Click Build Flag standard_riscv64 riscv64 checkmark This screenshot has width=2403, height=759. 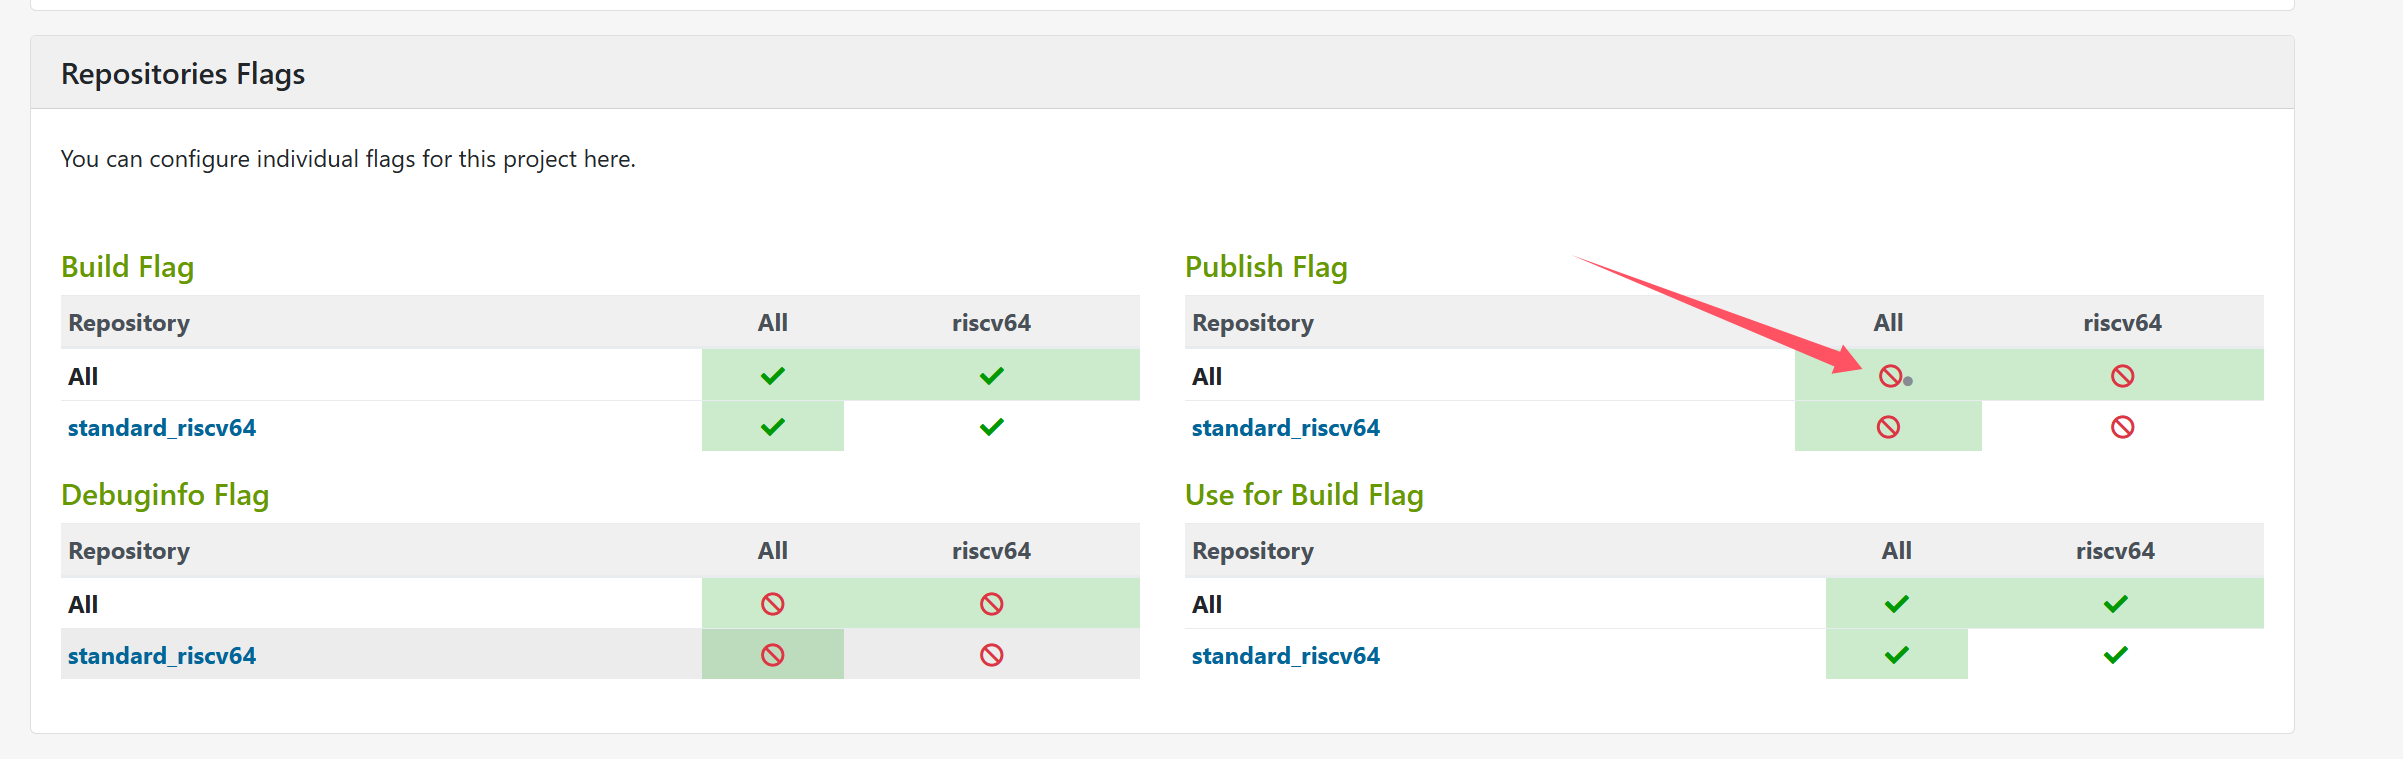[x=991, y=427]
